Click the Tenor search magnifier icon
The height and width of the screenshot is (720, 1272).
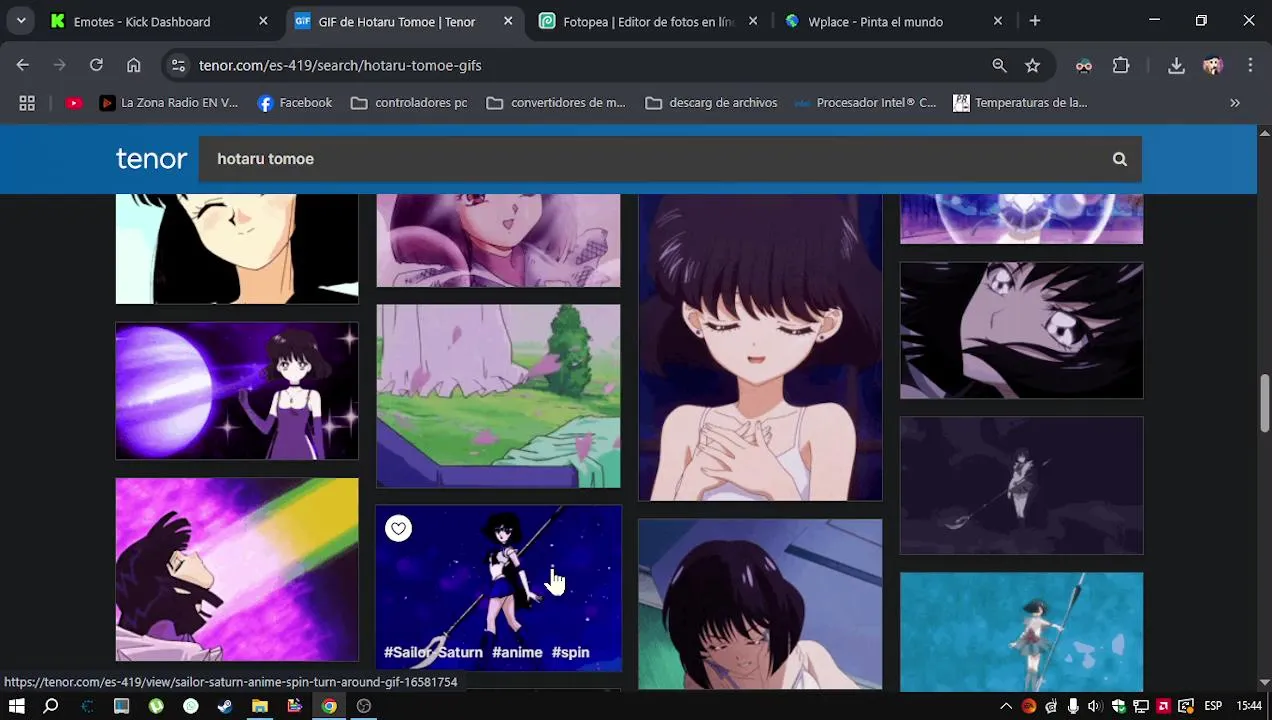click(x=1119, y=159)
